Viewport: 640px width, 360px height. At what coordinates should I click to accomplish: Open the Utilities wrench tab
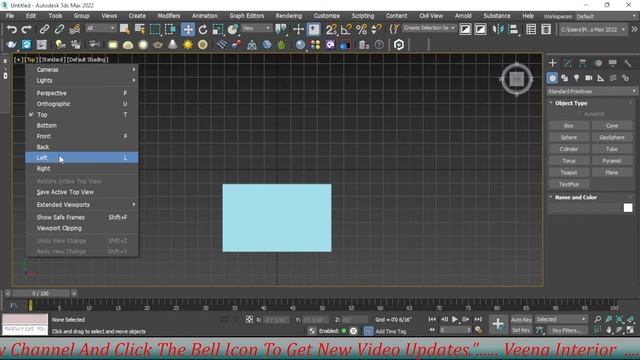click(628, 63)
